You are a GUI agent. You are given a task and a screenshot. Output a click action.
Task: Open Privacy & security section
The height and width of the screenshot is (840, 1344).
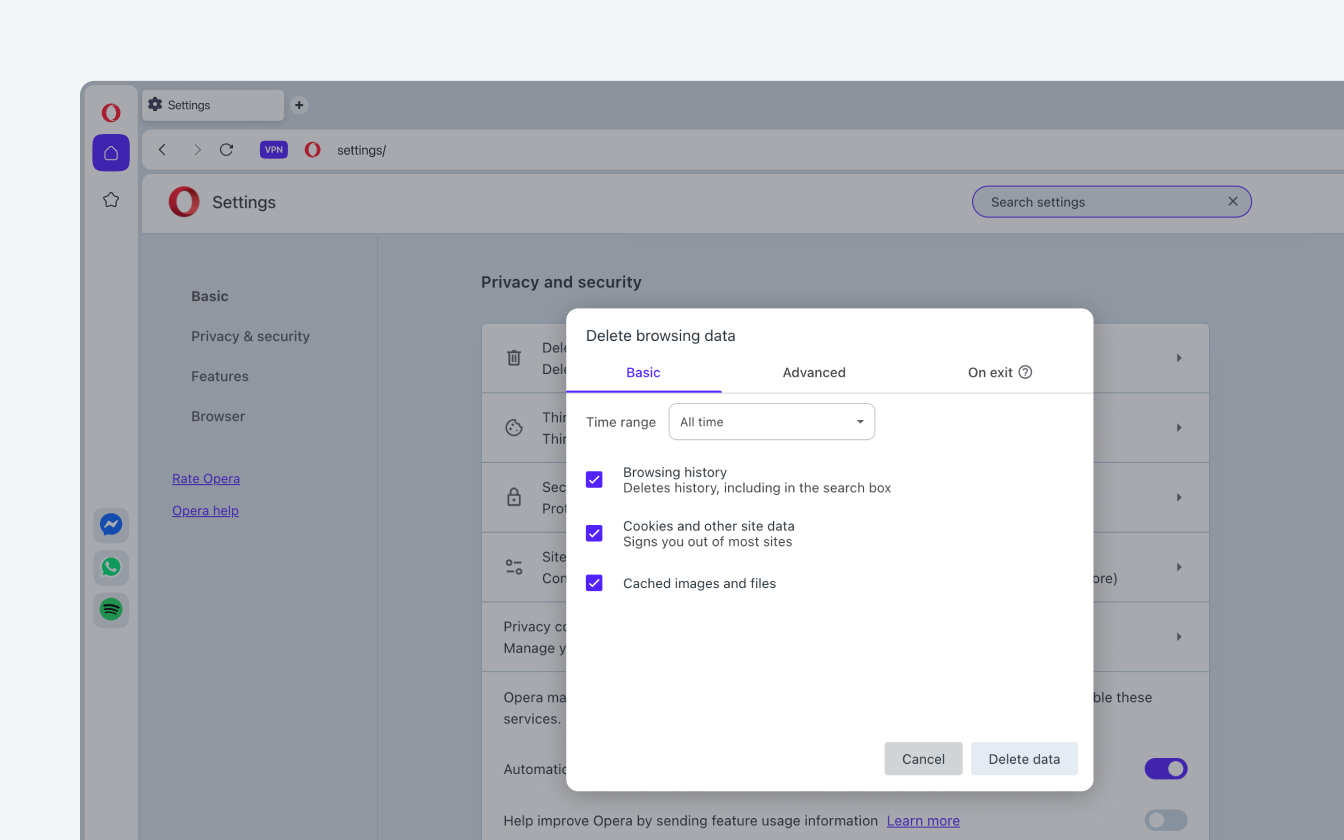coord(250,336)
